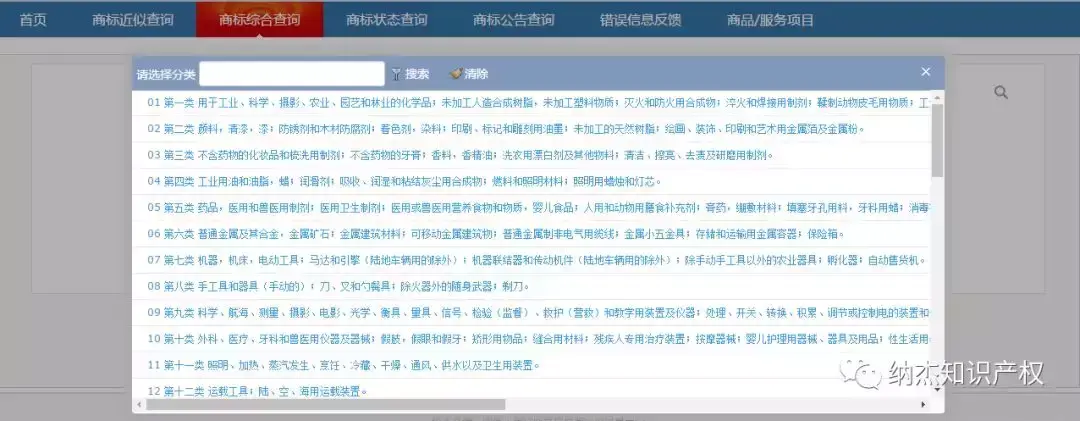Click the funnel icon beside 搜索
The image size is (1080, 421).
[x=396, y=74]
